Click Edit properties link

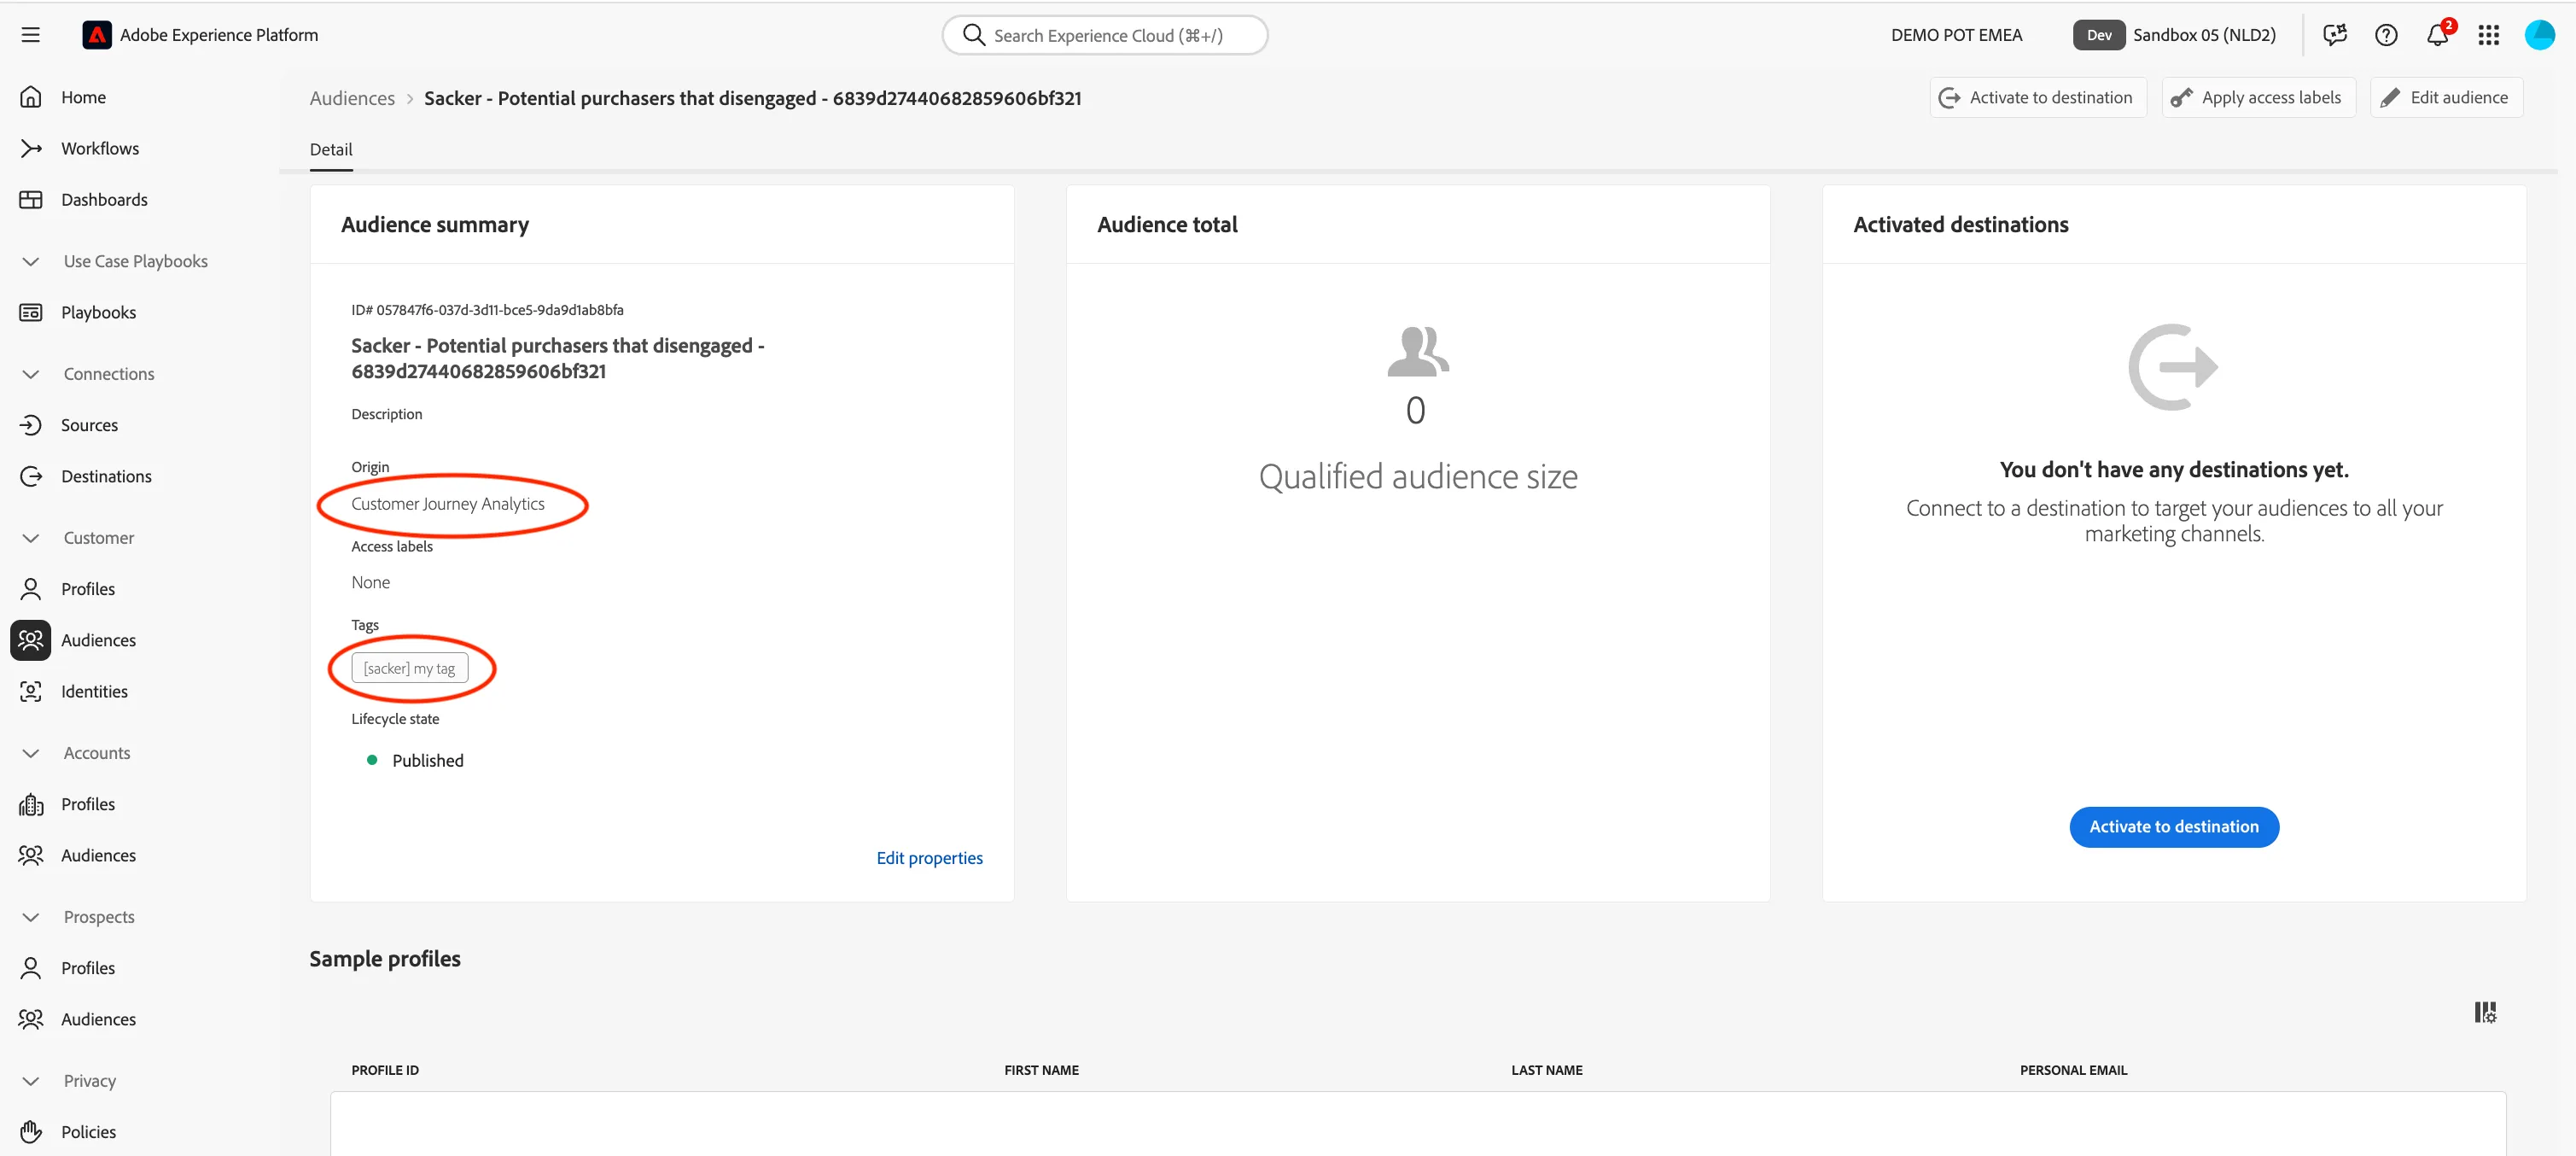tap(929, 858)
